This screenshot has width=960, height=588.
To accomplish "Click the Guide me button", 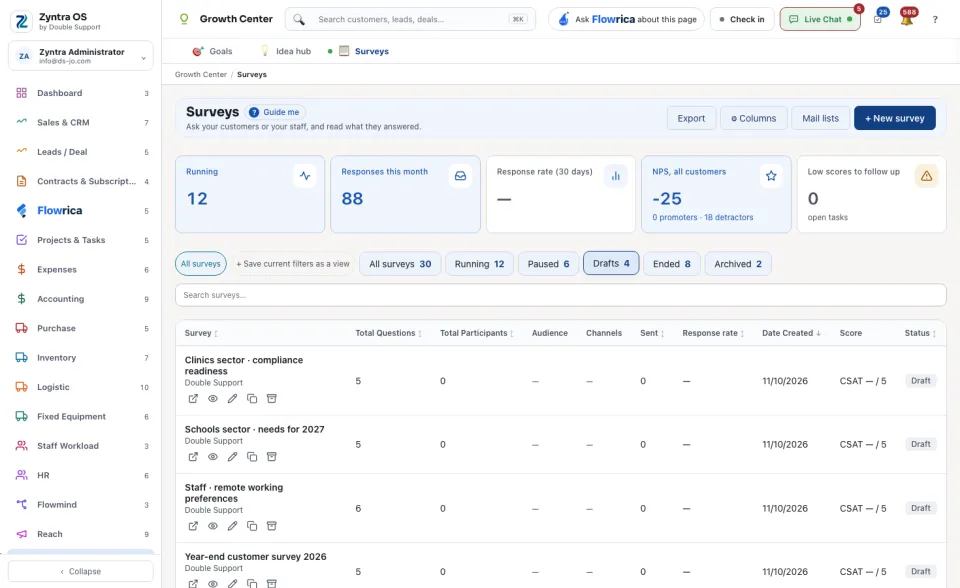I will point(276,112).
